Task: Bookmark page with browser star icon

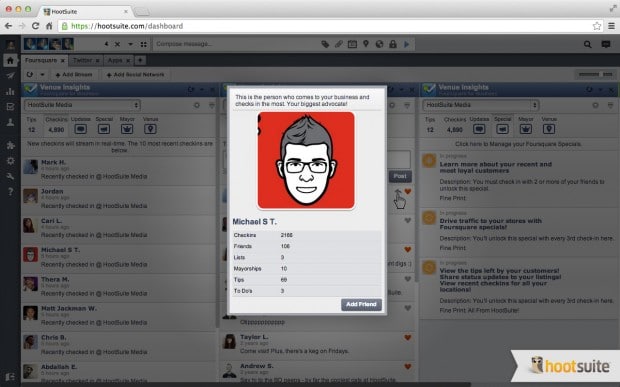Action: coord(597,26)
